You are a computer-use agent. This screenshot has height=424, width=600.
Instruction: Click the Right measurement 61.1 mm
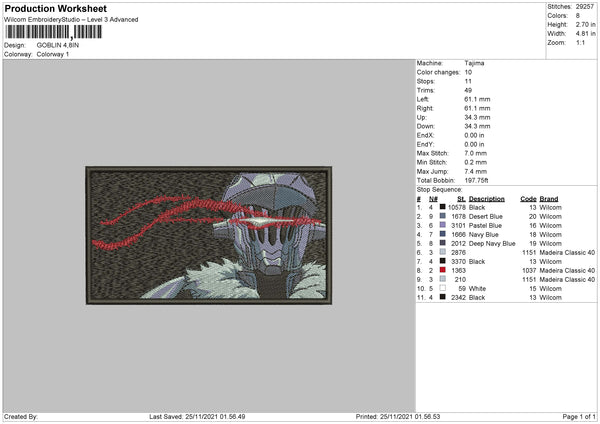[477, 108]
